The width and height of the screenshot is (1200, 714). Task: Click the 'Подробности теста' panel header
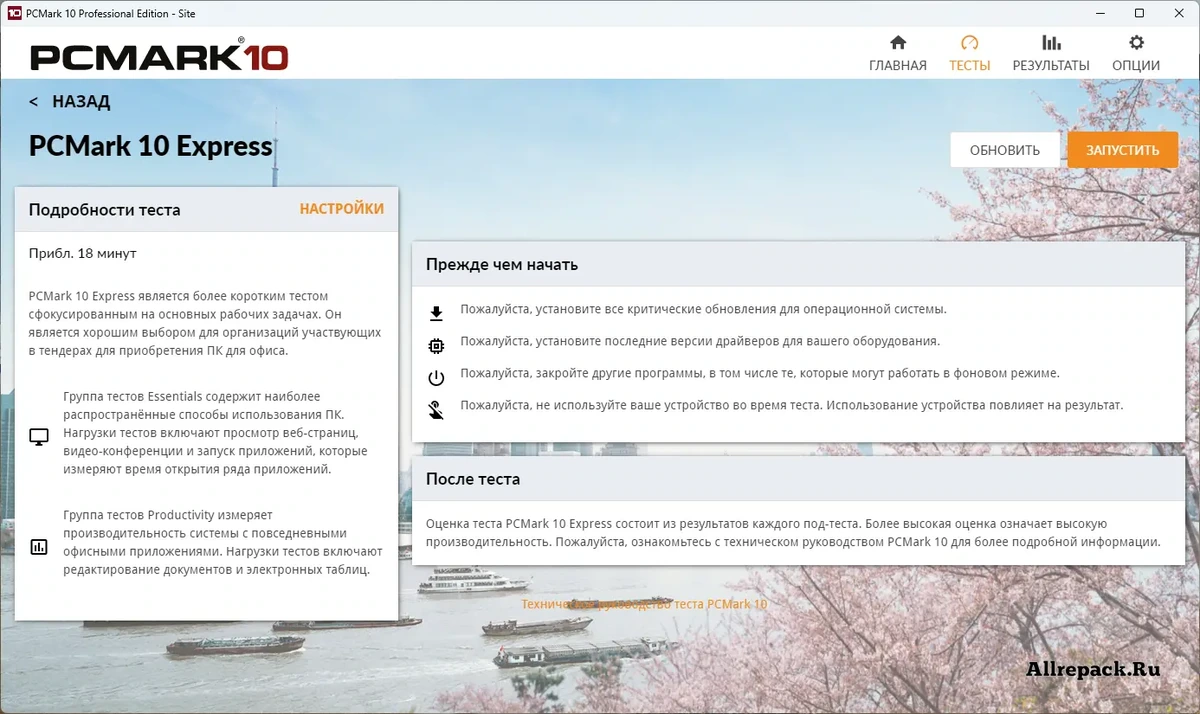[206, 210]
